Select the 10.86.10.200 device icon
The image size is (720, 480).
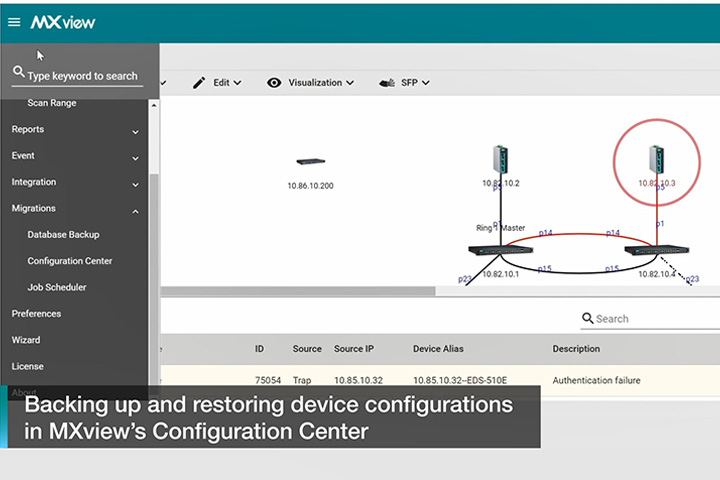tap(310, 162)
